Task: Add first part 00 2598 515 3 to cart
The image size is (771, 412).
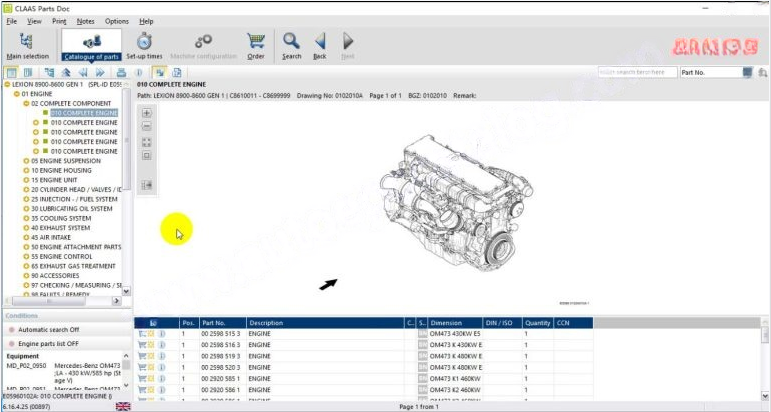Action: [142, 334]
